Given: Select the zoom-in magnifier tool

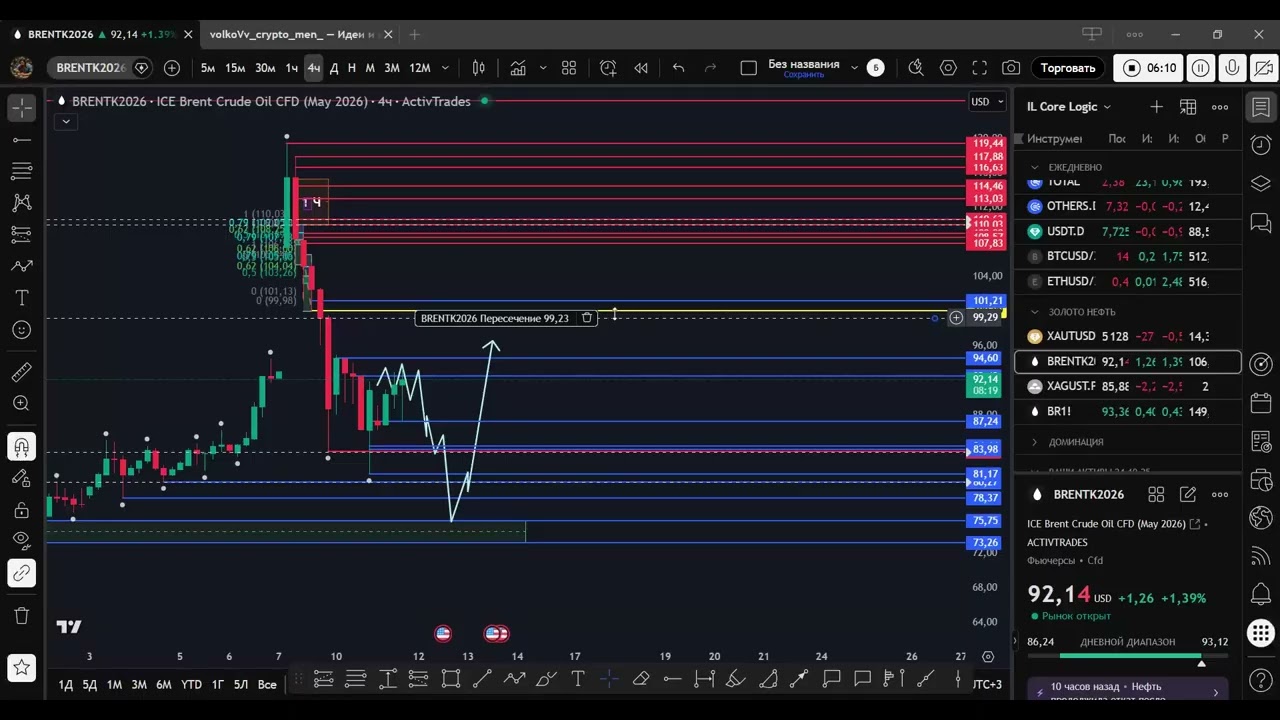Looking at the screenshot, I should click(21, 404).
